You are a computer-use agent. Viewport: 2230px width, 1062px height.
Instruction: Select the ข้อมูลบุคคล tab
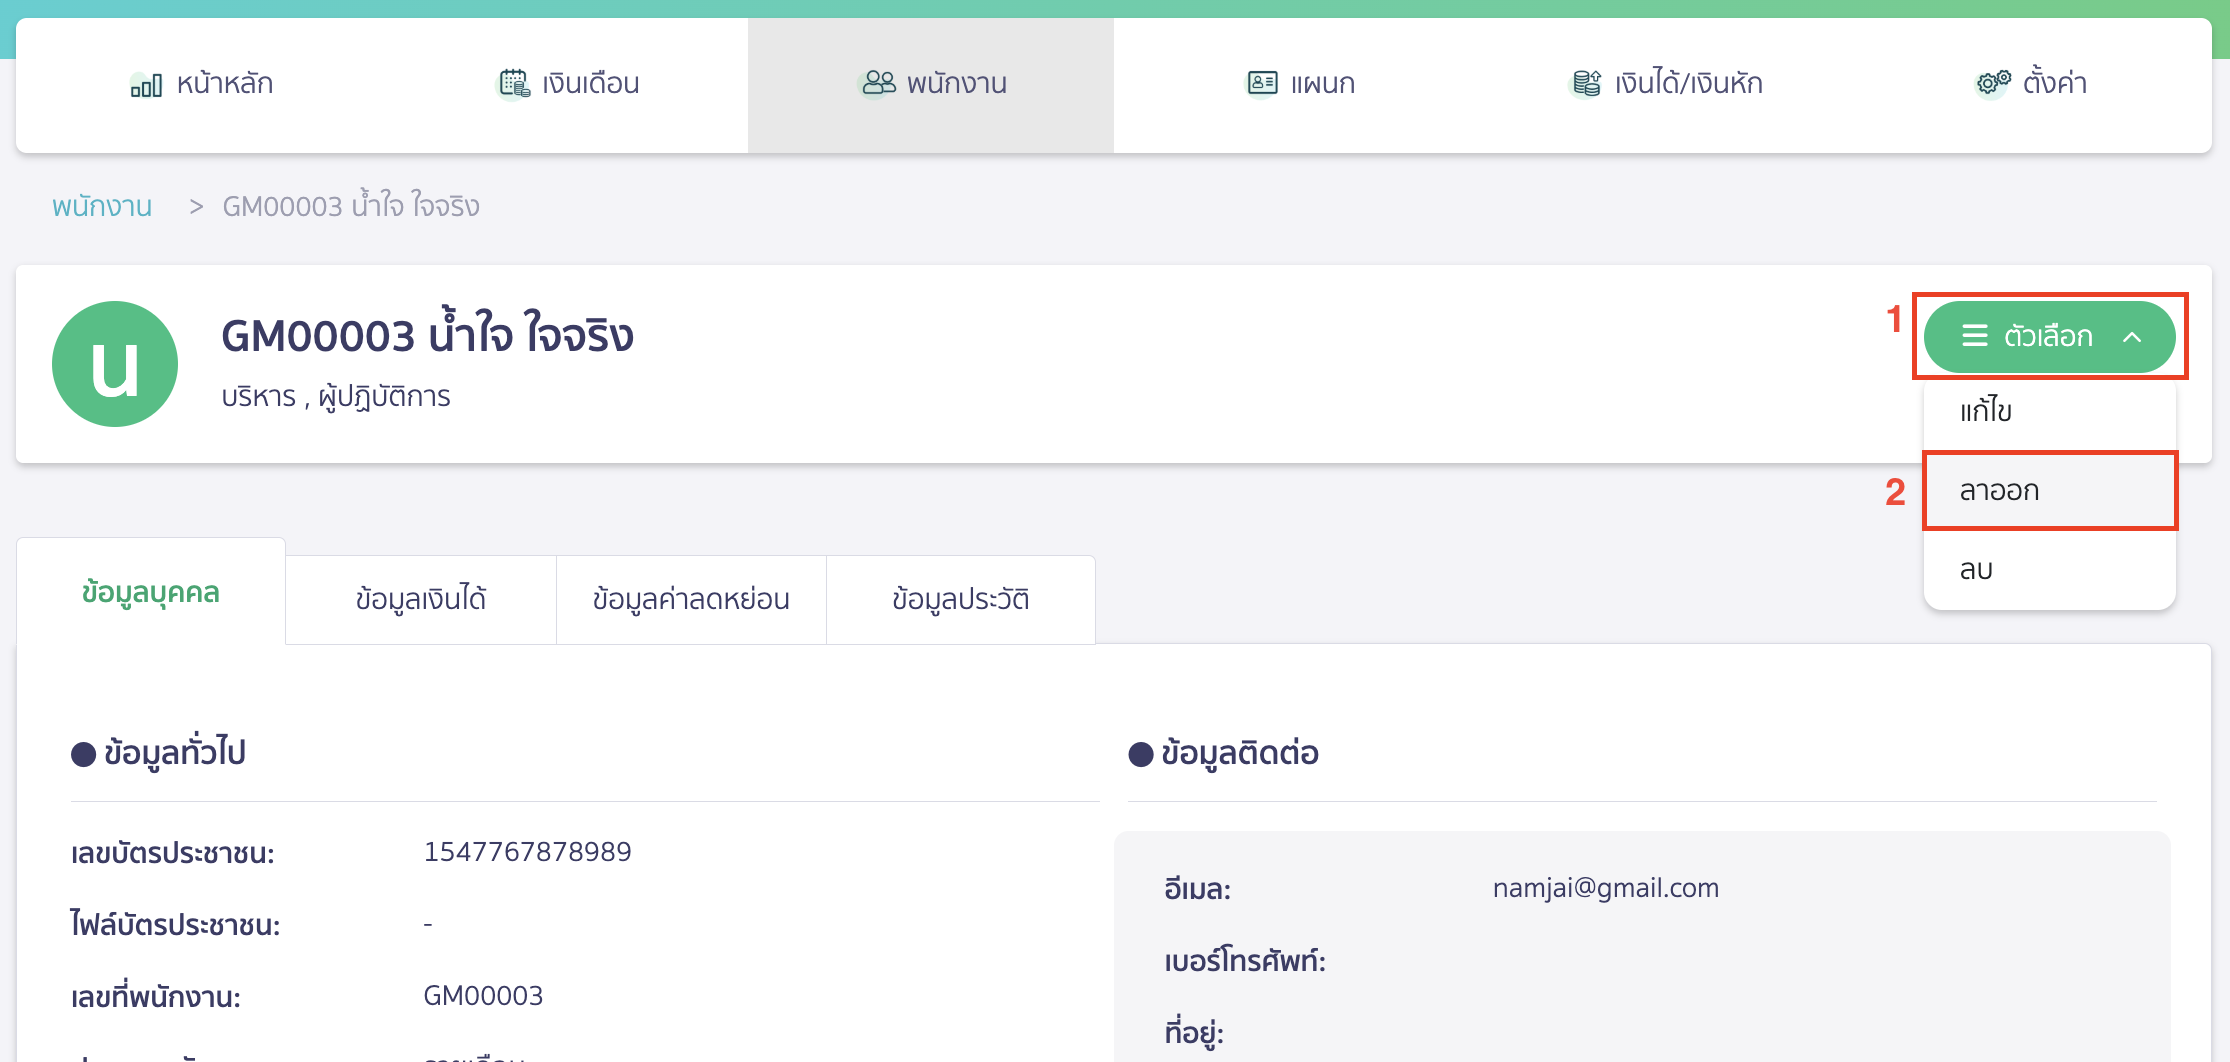click(151, 592)
